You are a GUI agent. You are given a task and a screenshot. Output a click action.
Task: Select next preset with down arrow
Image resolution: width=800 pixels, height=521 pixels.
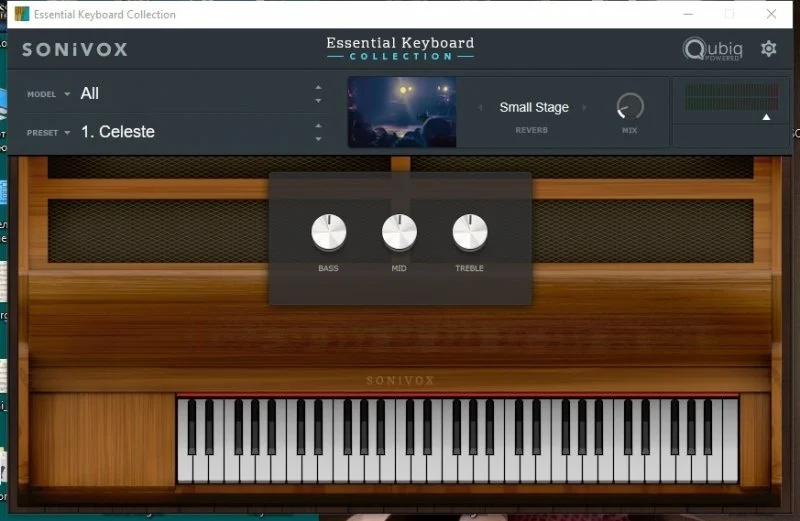coord(318,139)
